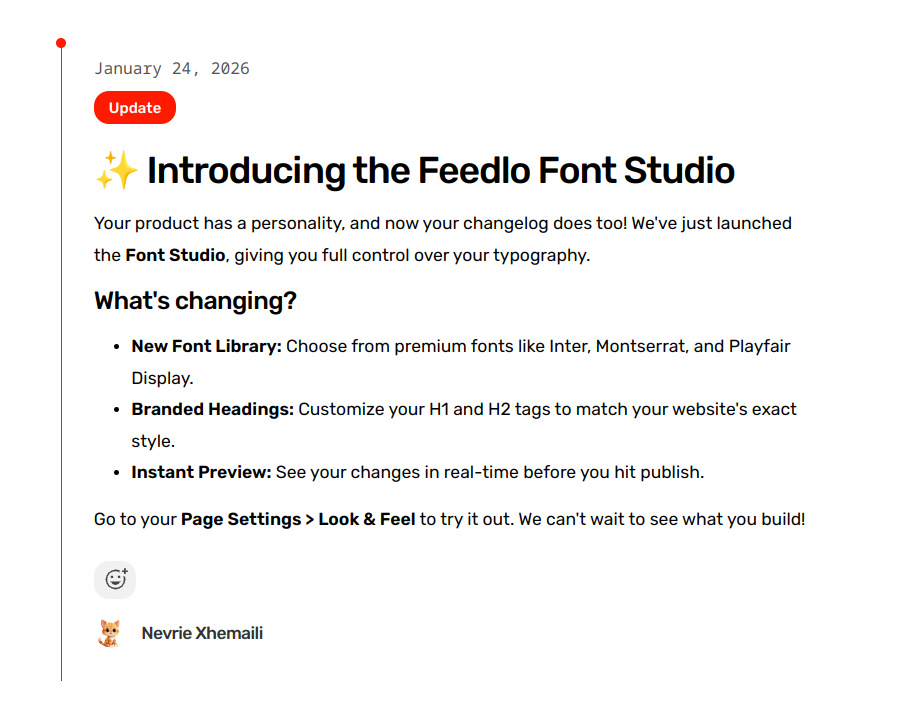The width and height of the screenshot is (906, 714).
Task: Click the word Montserrat in the list
Action: tap(642, 347)
